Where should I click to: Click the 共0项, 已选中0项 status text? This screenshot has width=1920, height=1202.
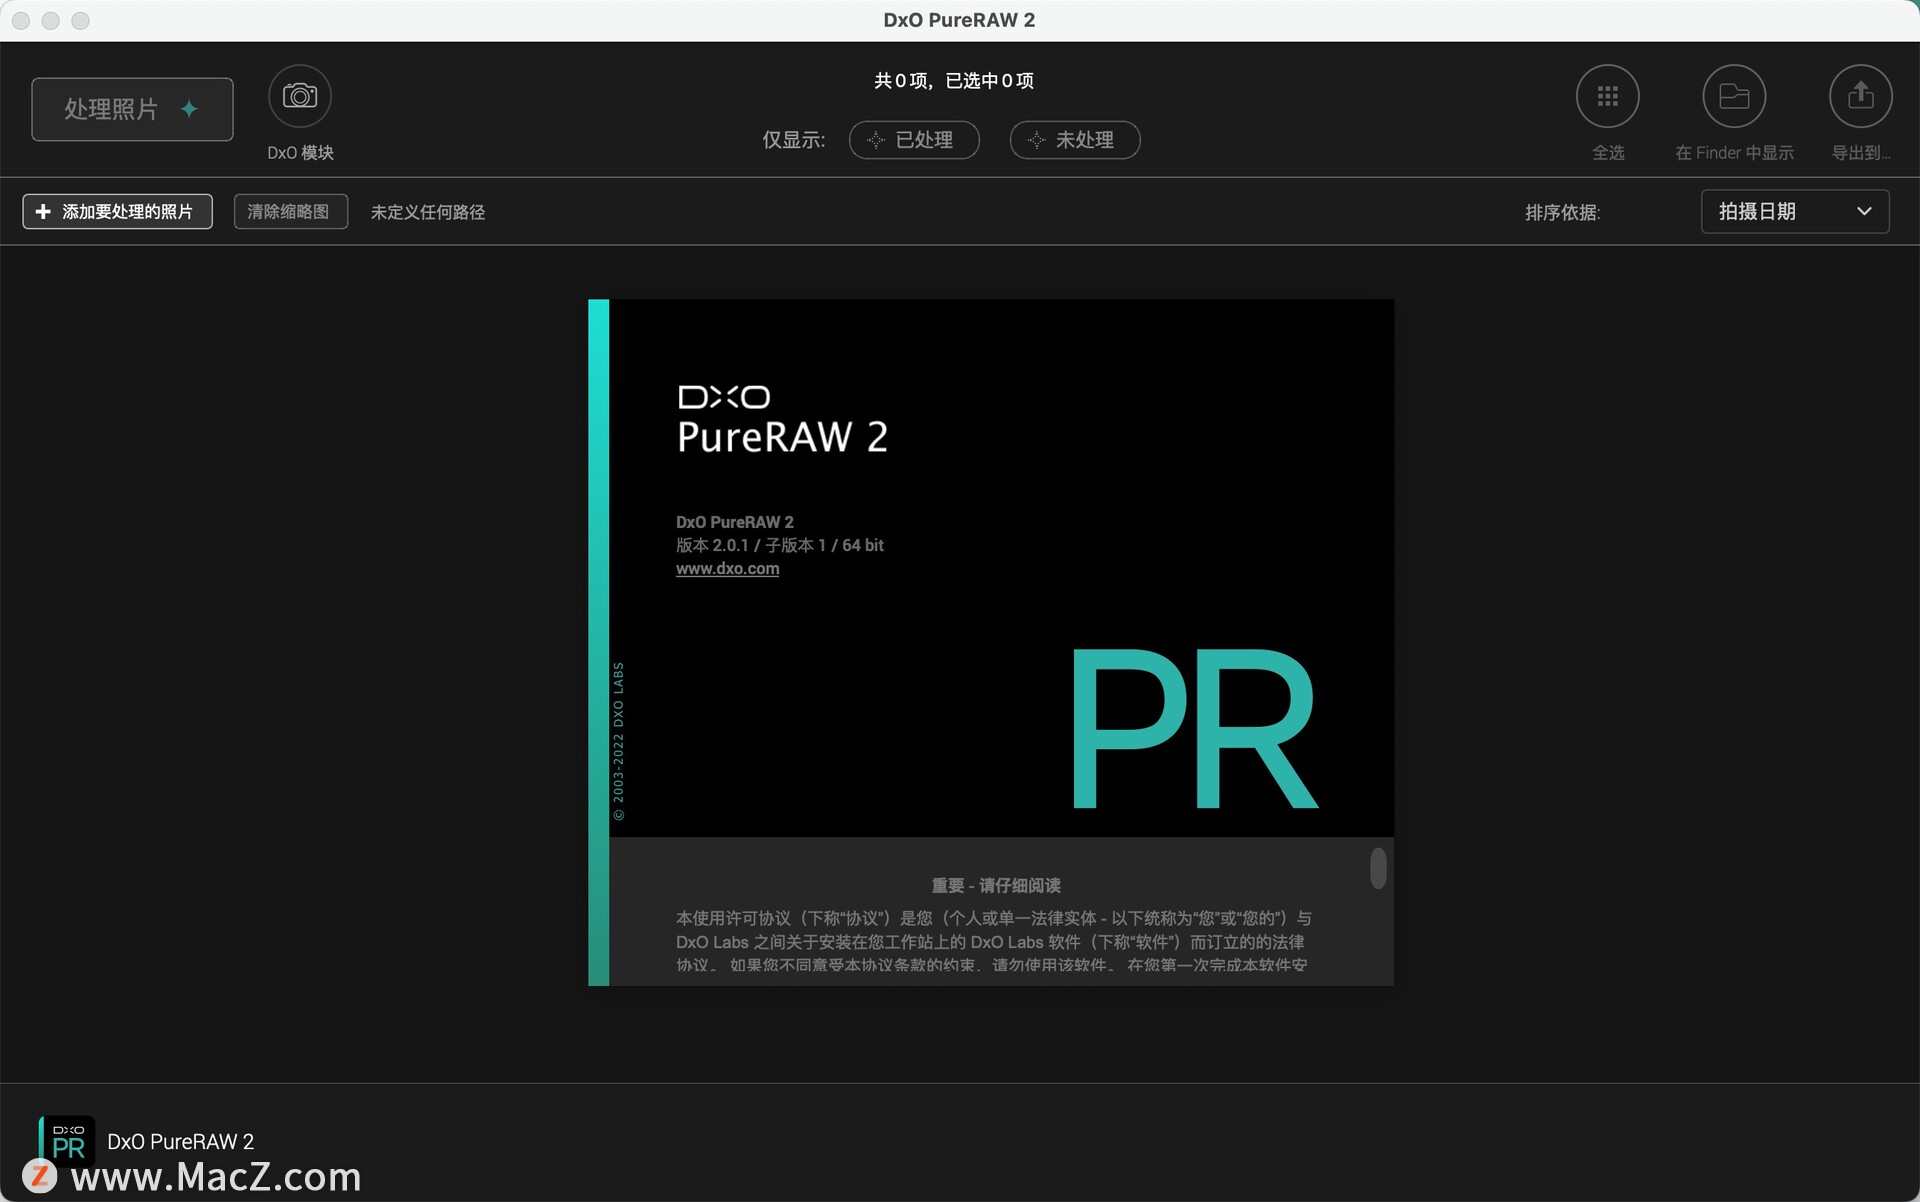(954, 81)
